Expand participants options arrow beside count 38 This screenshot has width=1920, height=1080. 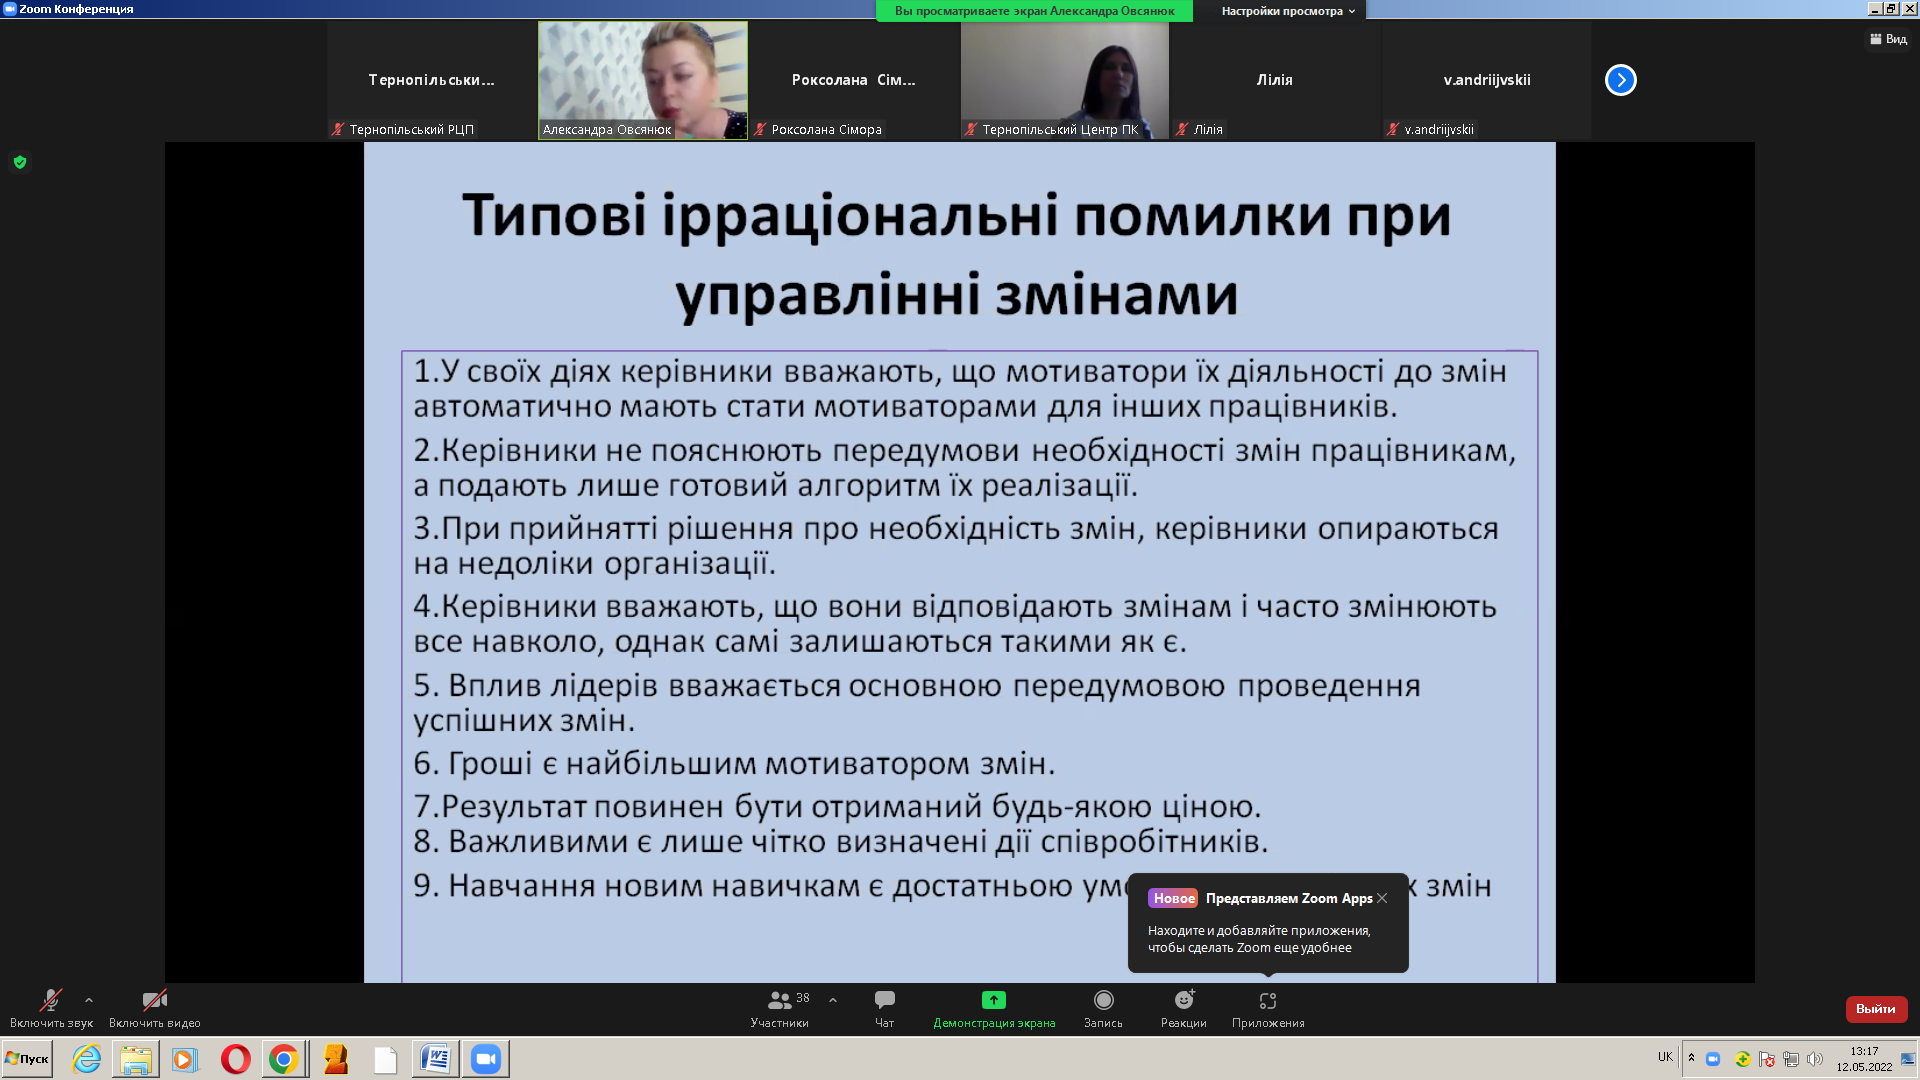click(x=833, y=1000)
